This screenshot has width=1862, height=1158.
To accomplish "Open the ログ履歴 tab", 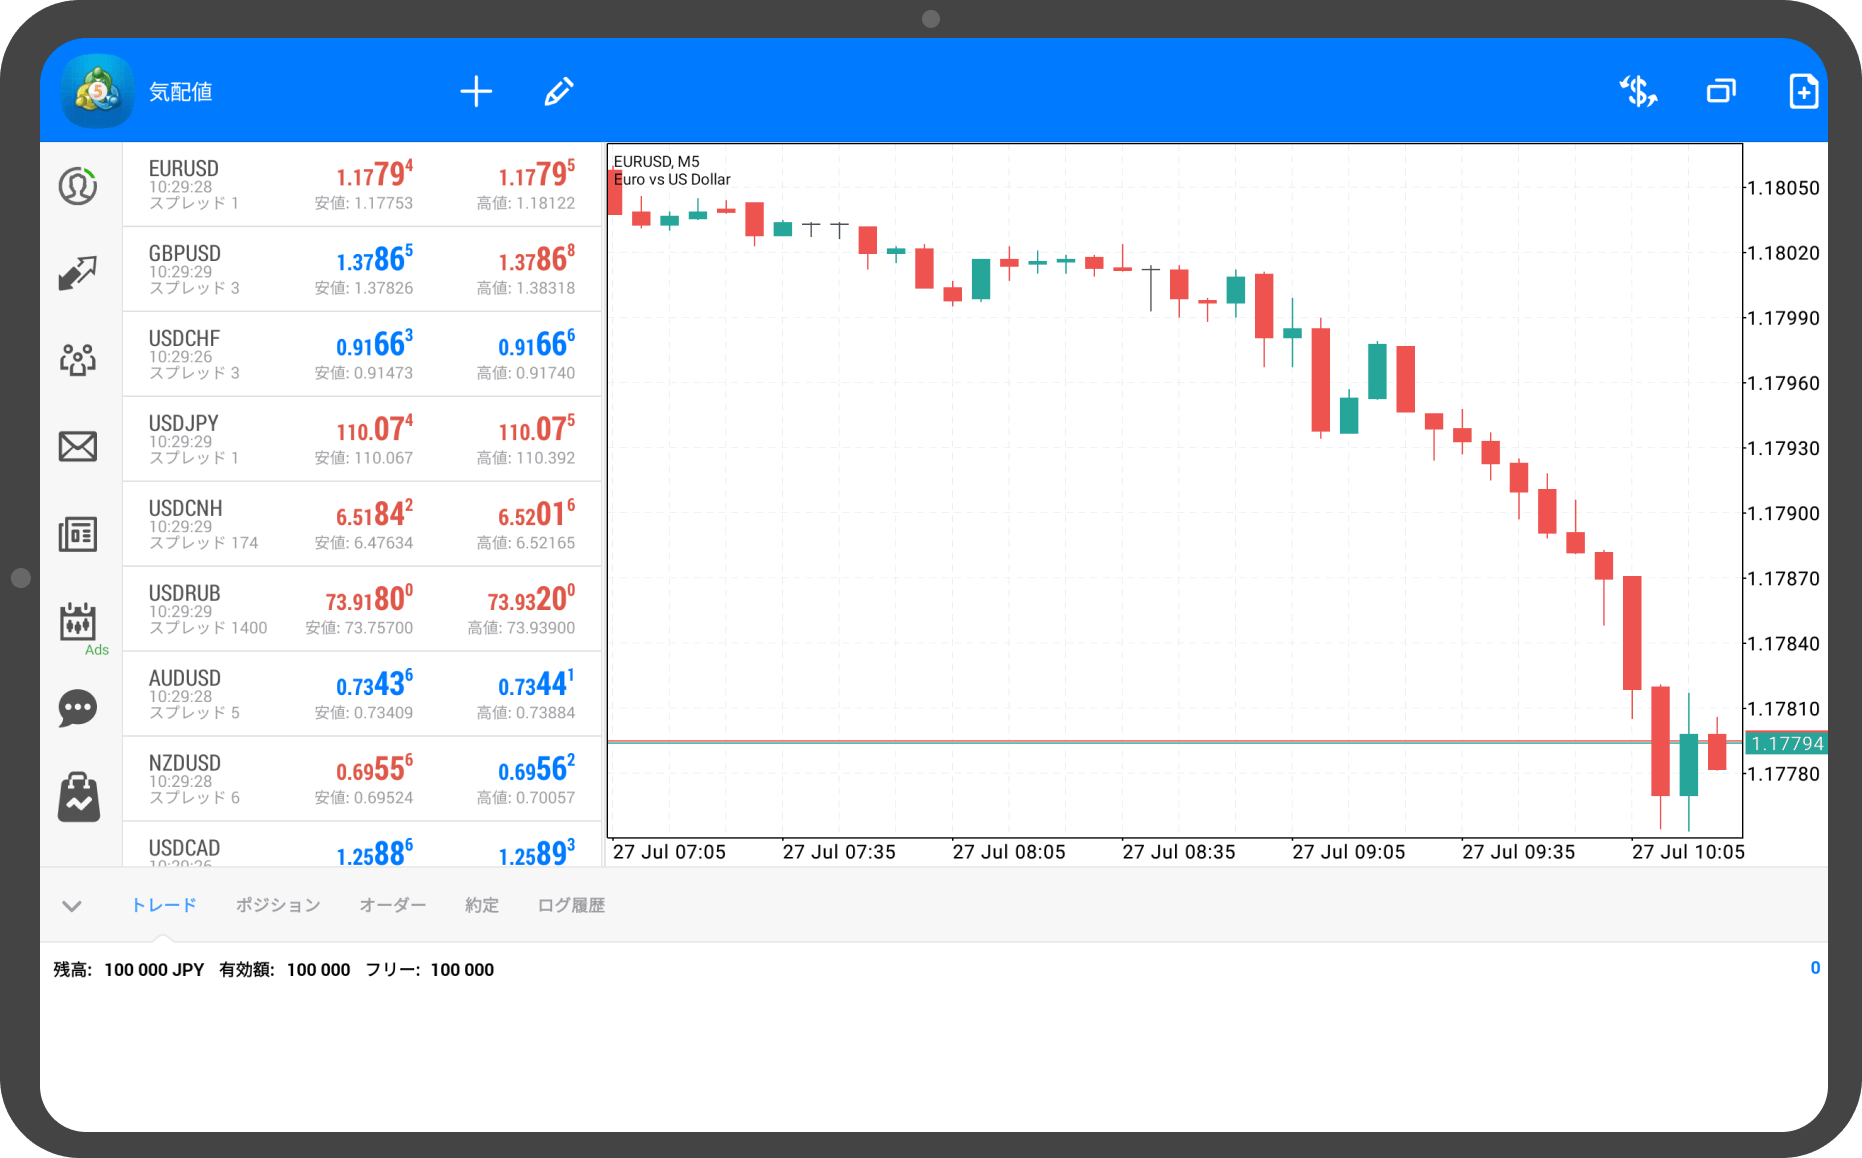I will 571,905.
